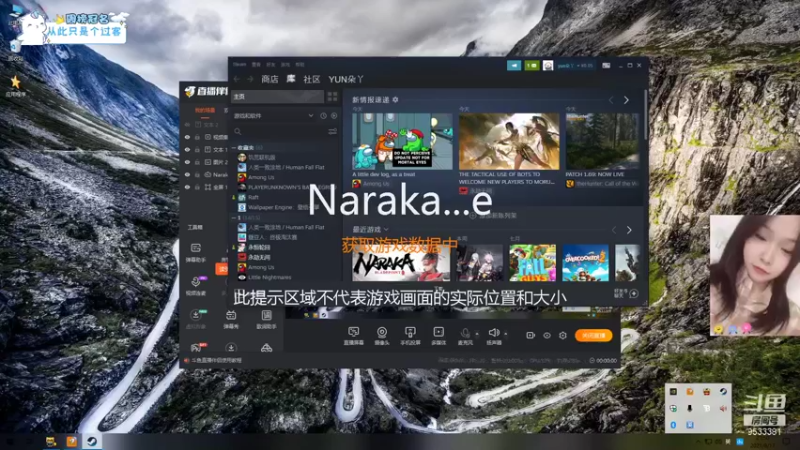The width and height of the screenshot is (800, 450).
Task: Open the 社区 community tab
Action: (312, 79)
